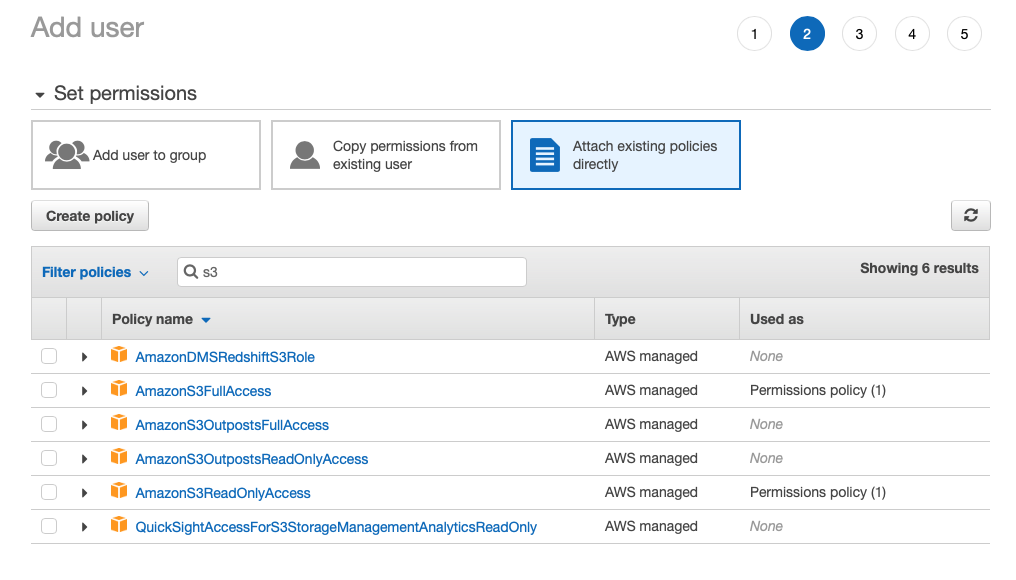Image resolution: width=1016 pixels, height=580 pixels.
Task: Click the Copy permissions from existing user icon
Action: coord(305,154)
